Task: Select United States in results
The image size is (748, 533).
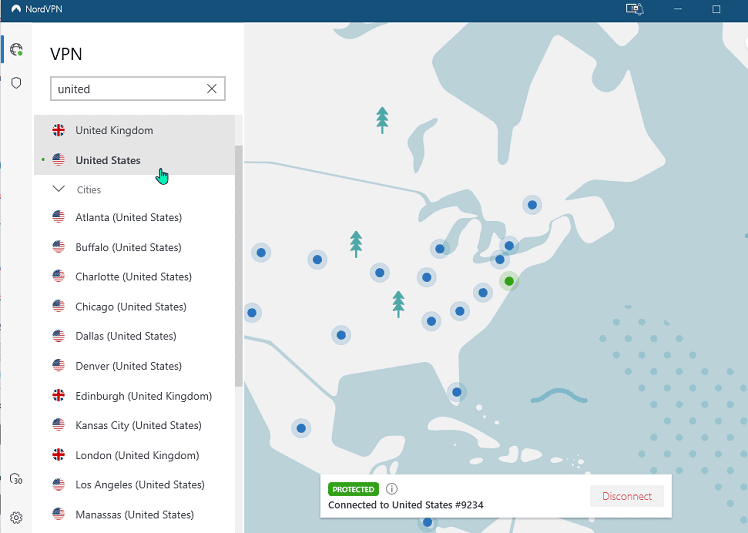Action: 135,160
